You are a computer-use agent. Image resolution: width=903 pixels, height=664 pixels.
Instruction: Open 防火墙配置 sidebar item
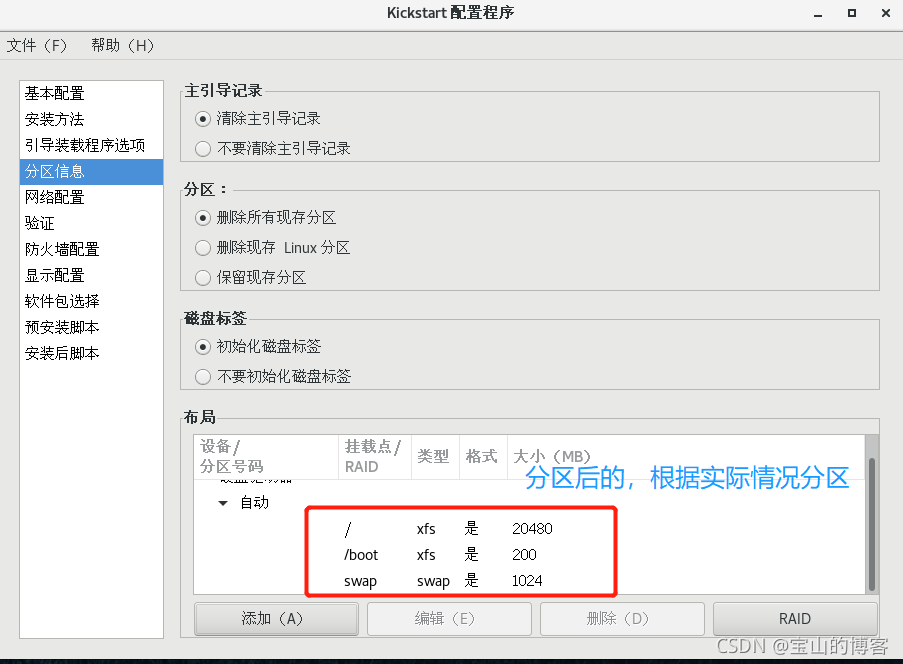(62, 250)
